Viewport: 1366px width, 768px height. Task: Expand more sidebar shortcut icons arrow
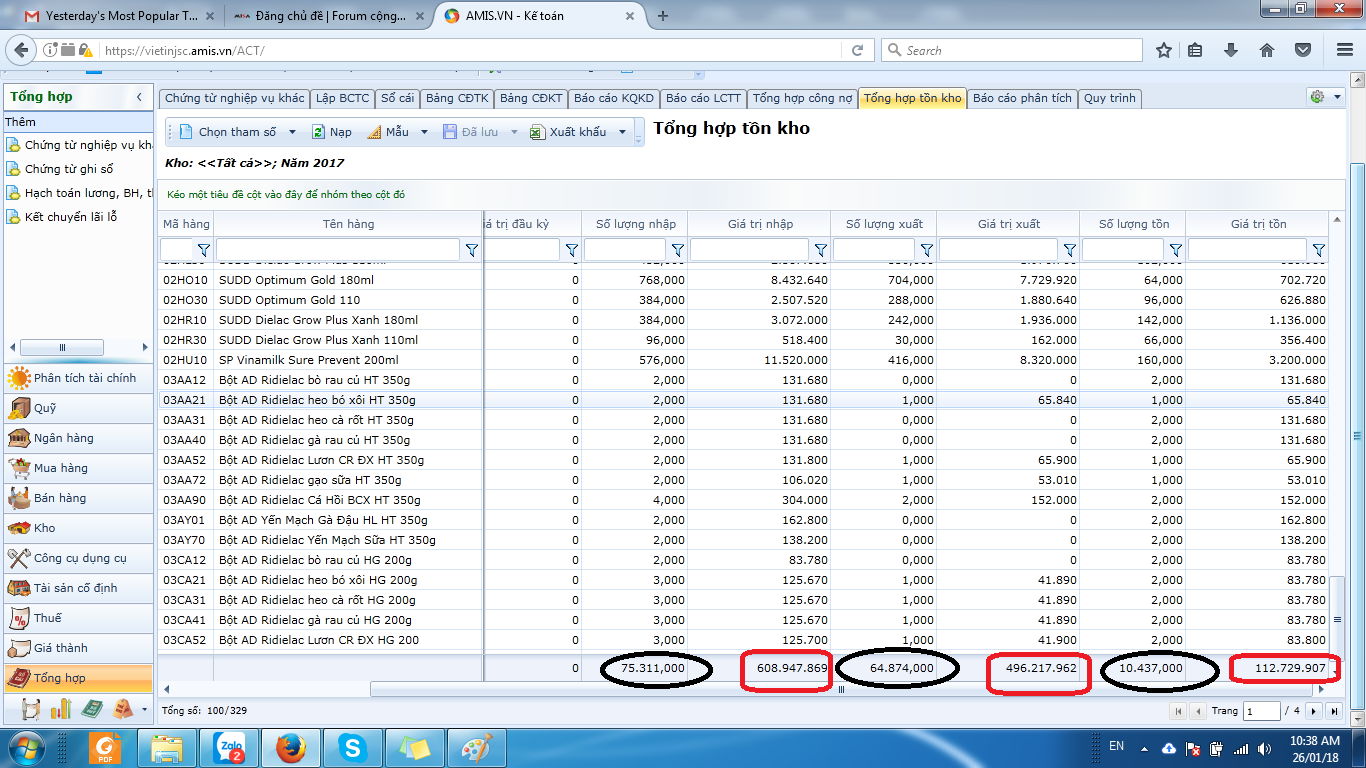145,709
